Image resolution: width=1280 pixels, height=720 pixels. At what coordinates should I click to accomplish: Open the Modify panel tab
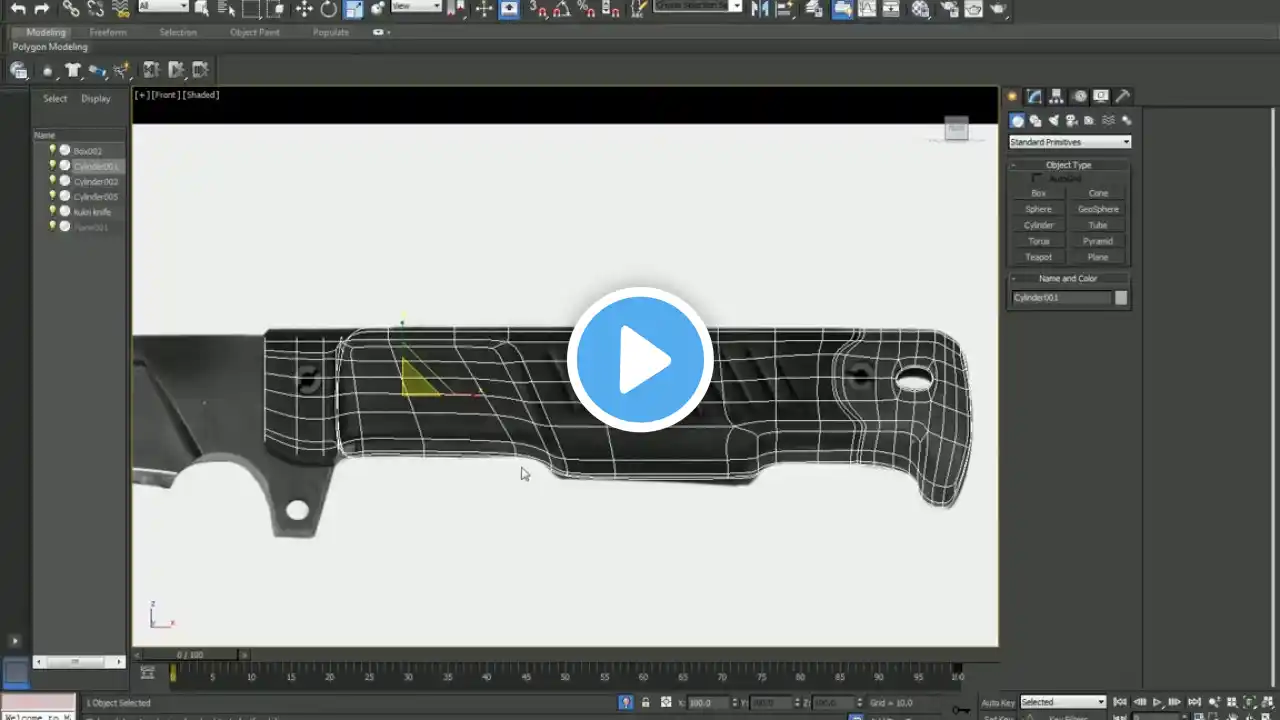click(1034, 96)
